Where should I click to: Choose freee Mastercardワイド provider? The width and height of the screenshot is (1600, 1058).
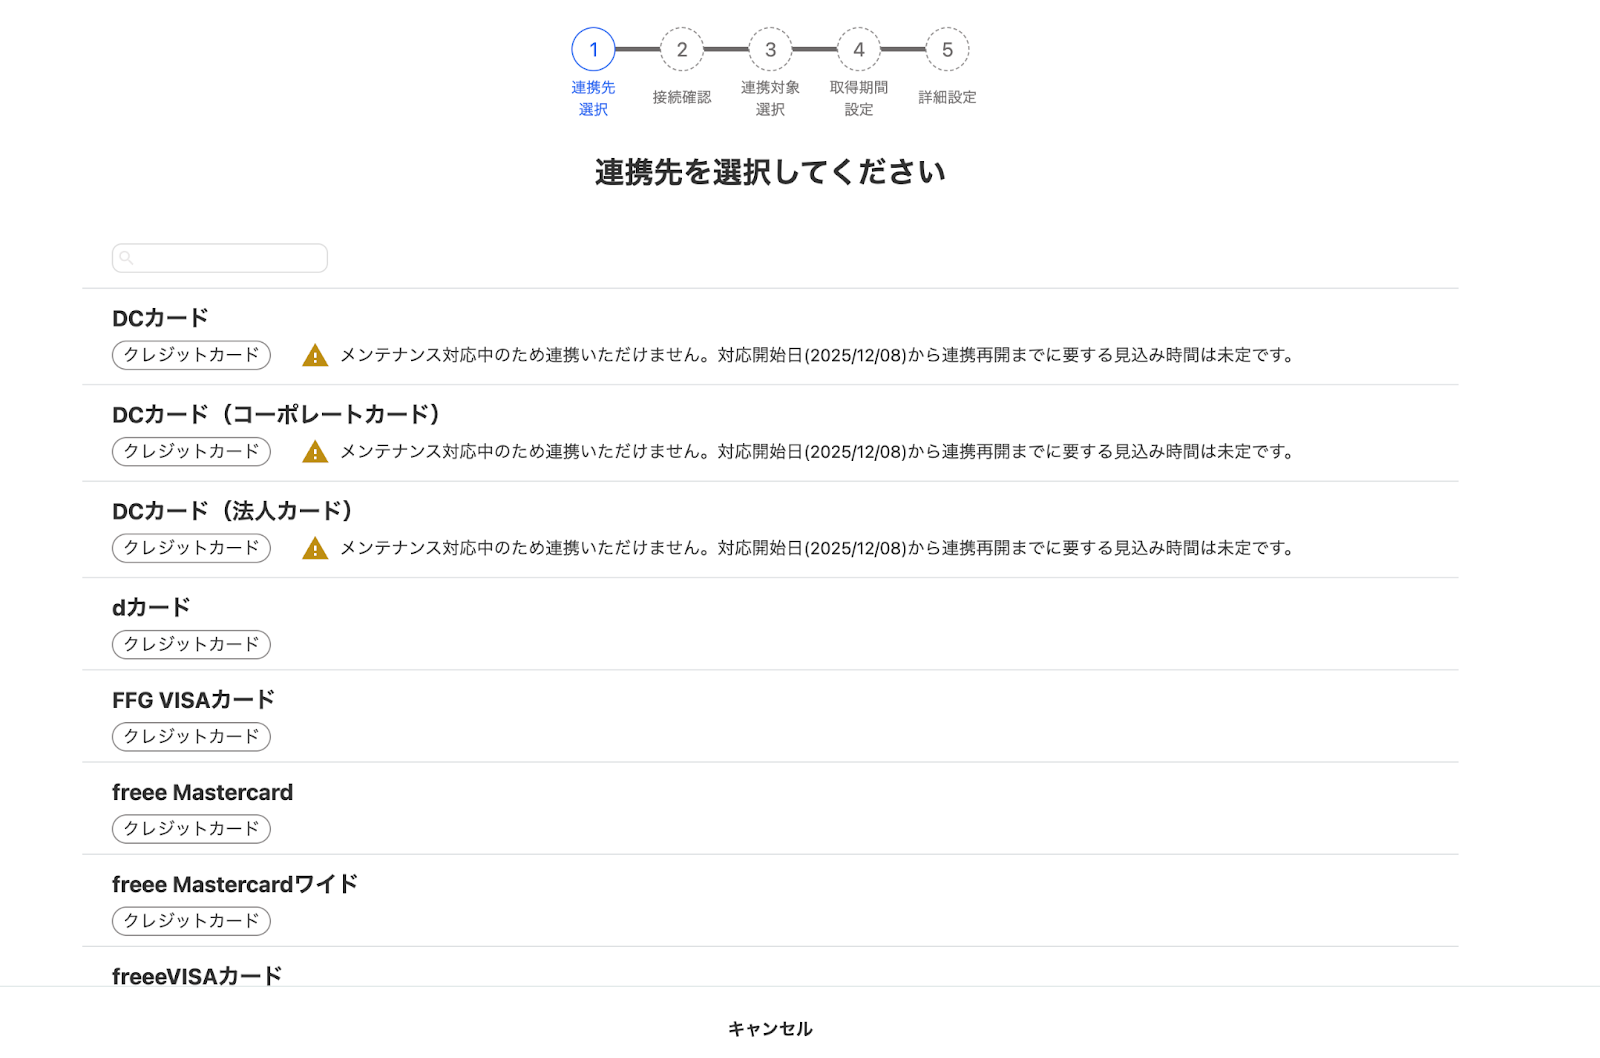tap(770, 900)
